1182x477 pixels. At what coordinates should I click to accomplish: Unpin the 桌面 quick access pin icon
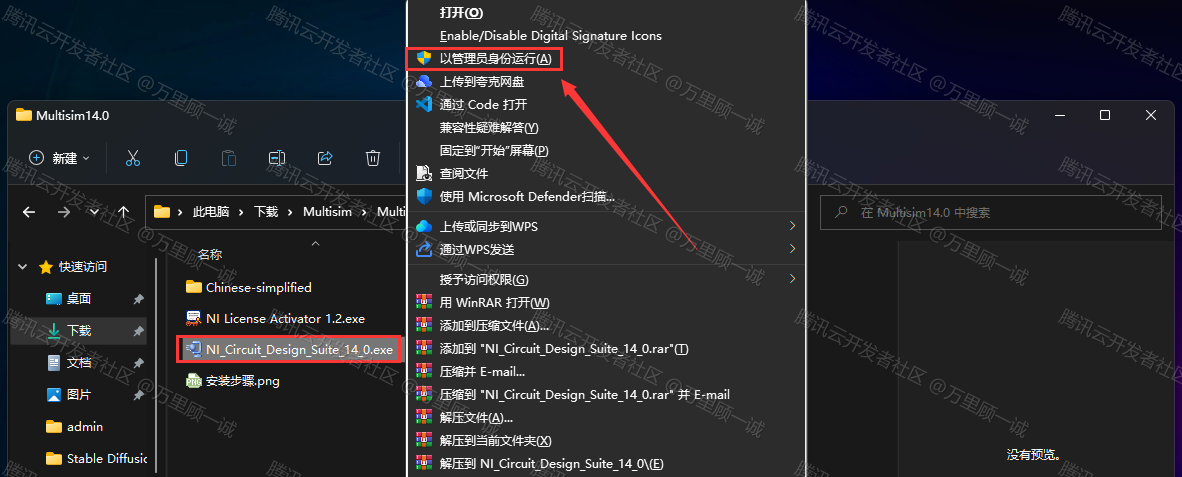pos(139,299)
